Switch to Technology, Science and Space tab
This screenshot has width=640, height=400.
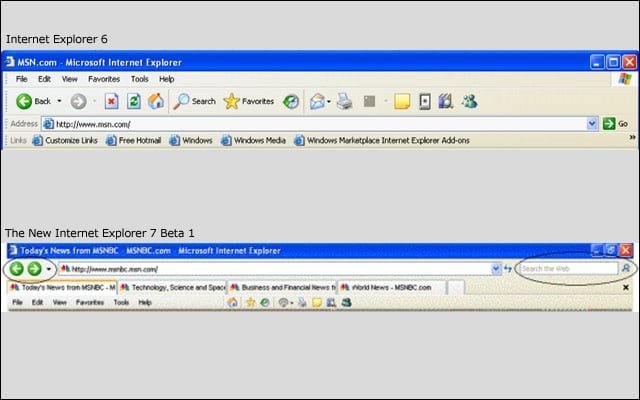coord(173,287)
